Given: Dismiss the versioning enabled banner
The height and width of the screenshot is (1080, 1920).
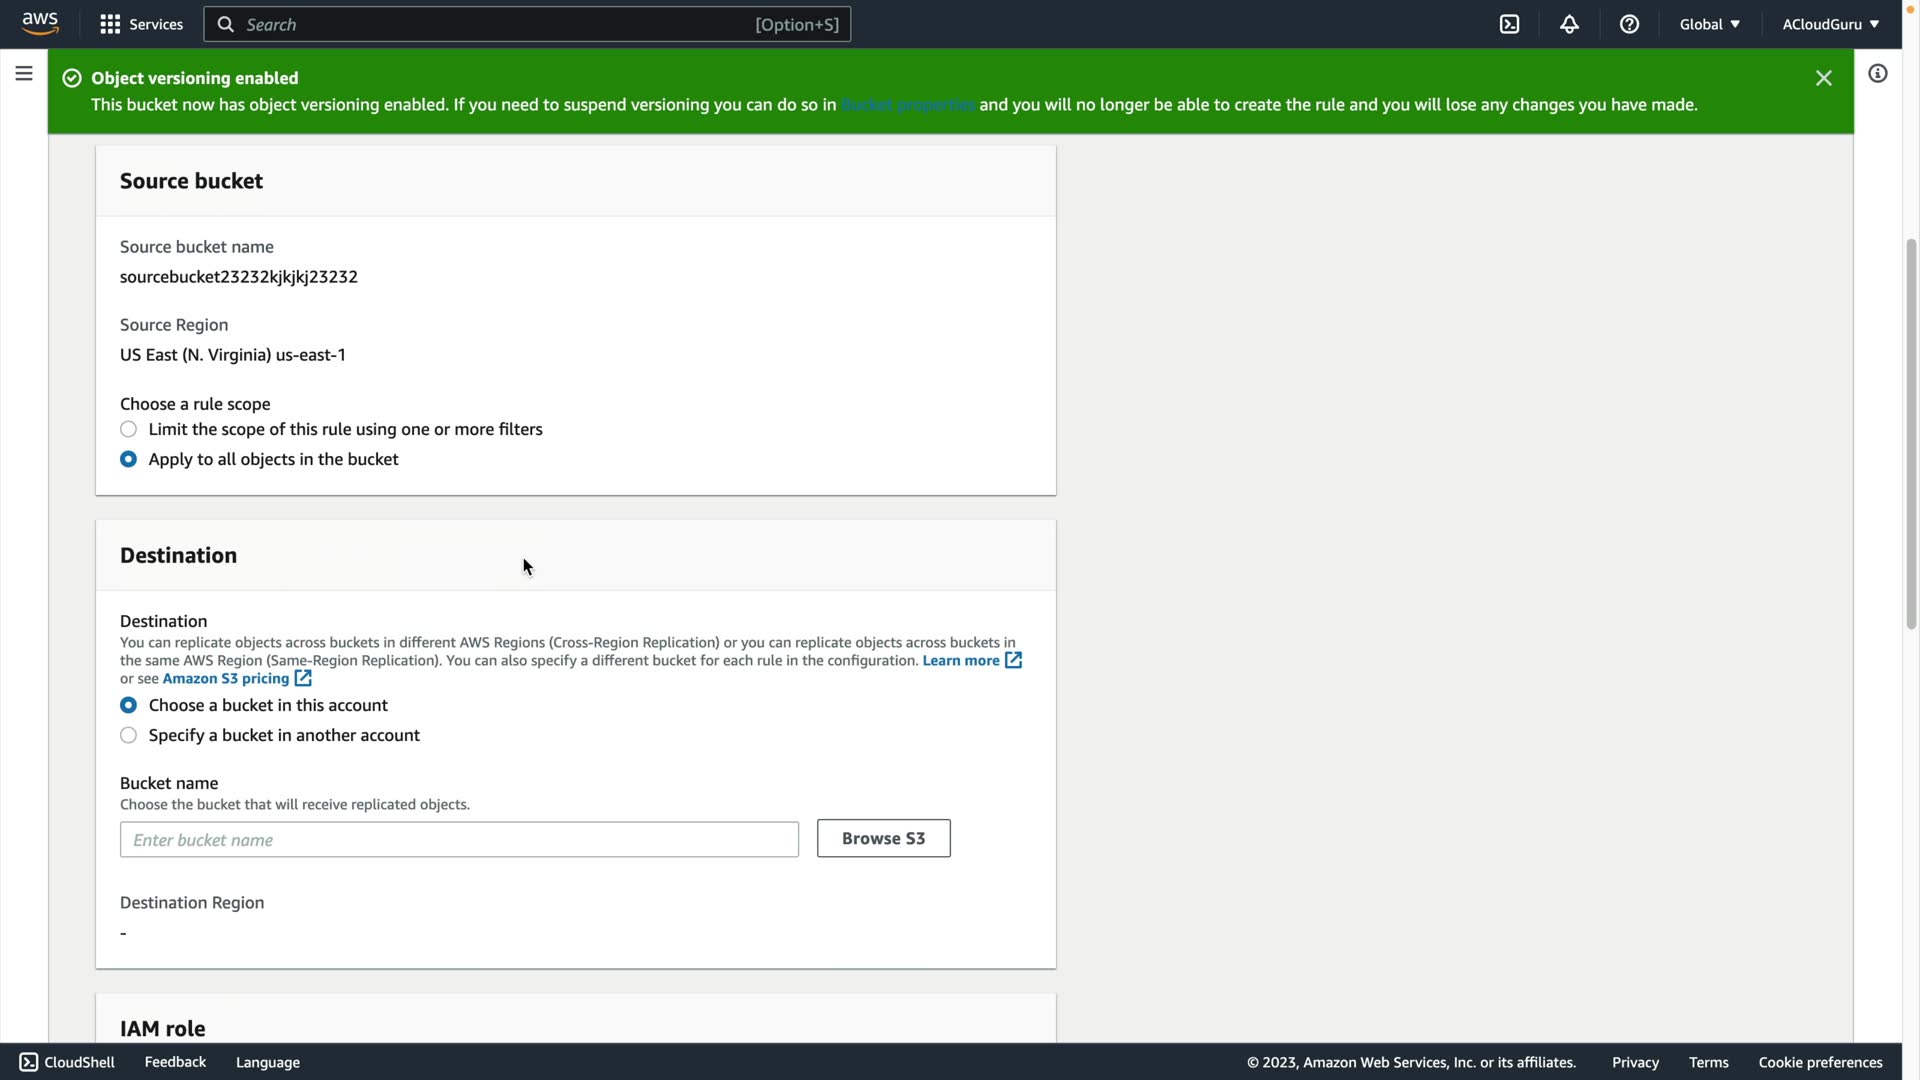Looking at the screenshot, I should click(x=1823, y=78).
